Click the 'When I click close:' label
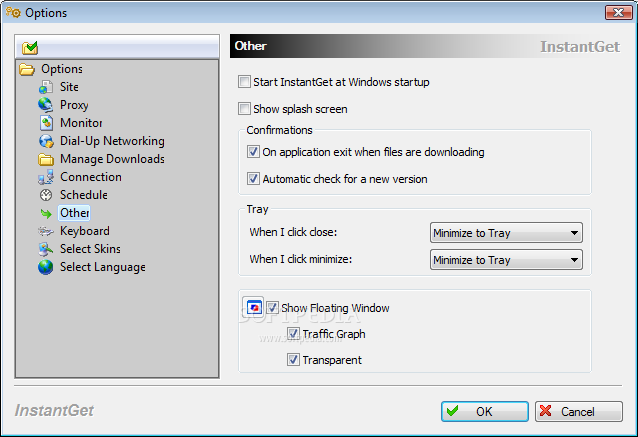638x437 pixels. click(293, 232)
